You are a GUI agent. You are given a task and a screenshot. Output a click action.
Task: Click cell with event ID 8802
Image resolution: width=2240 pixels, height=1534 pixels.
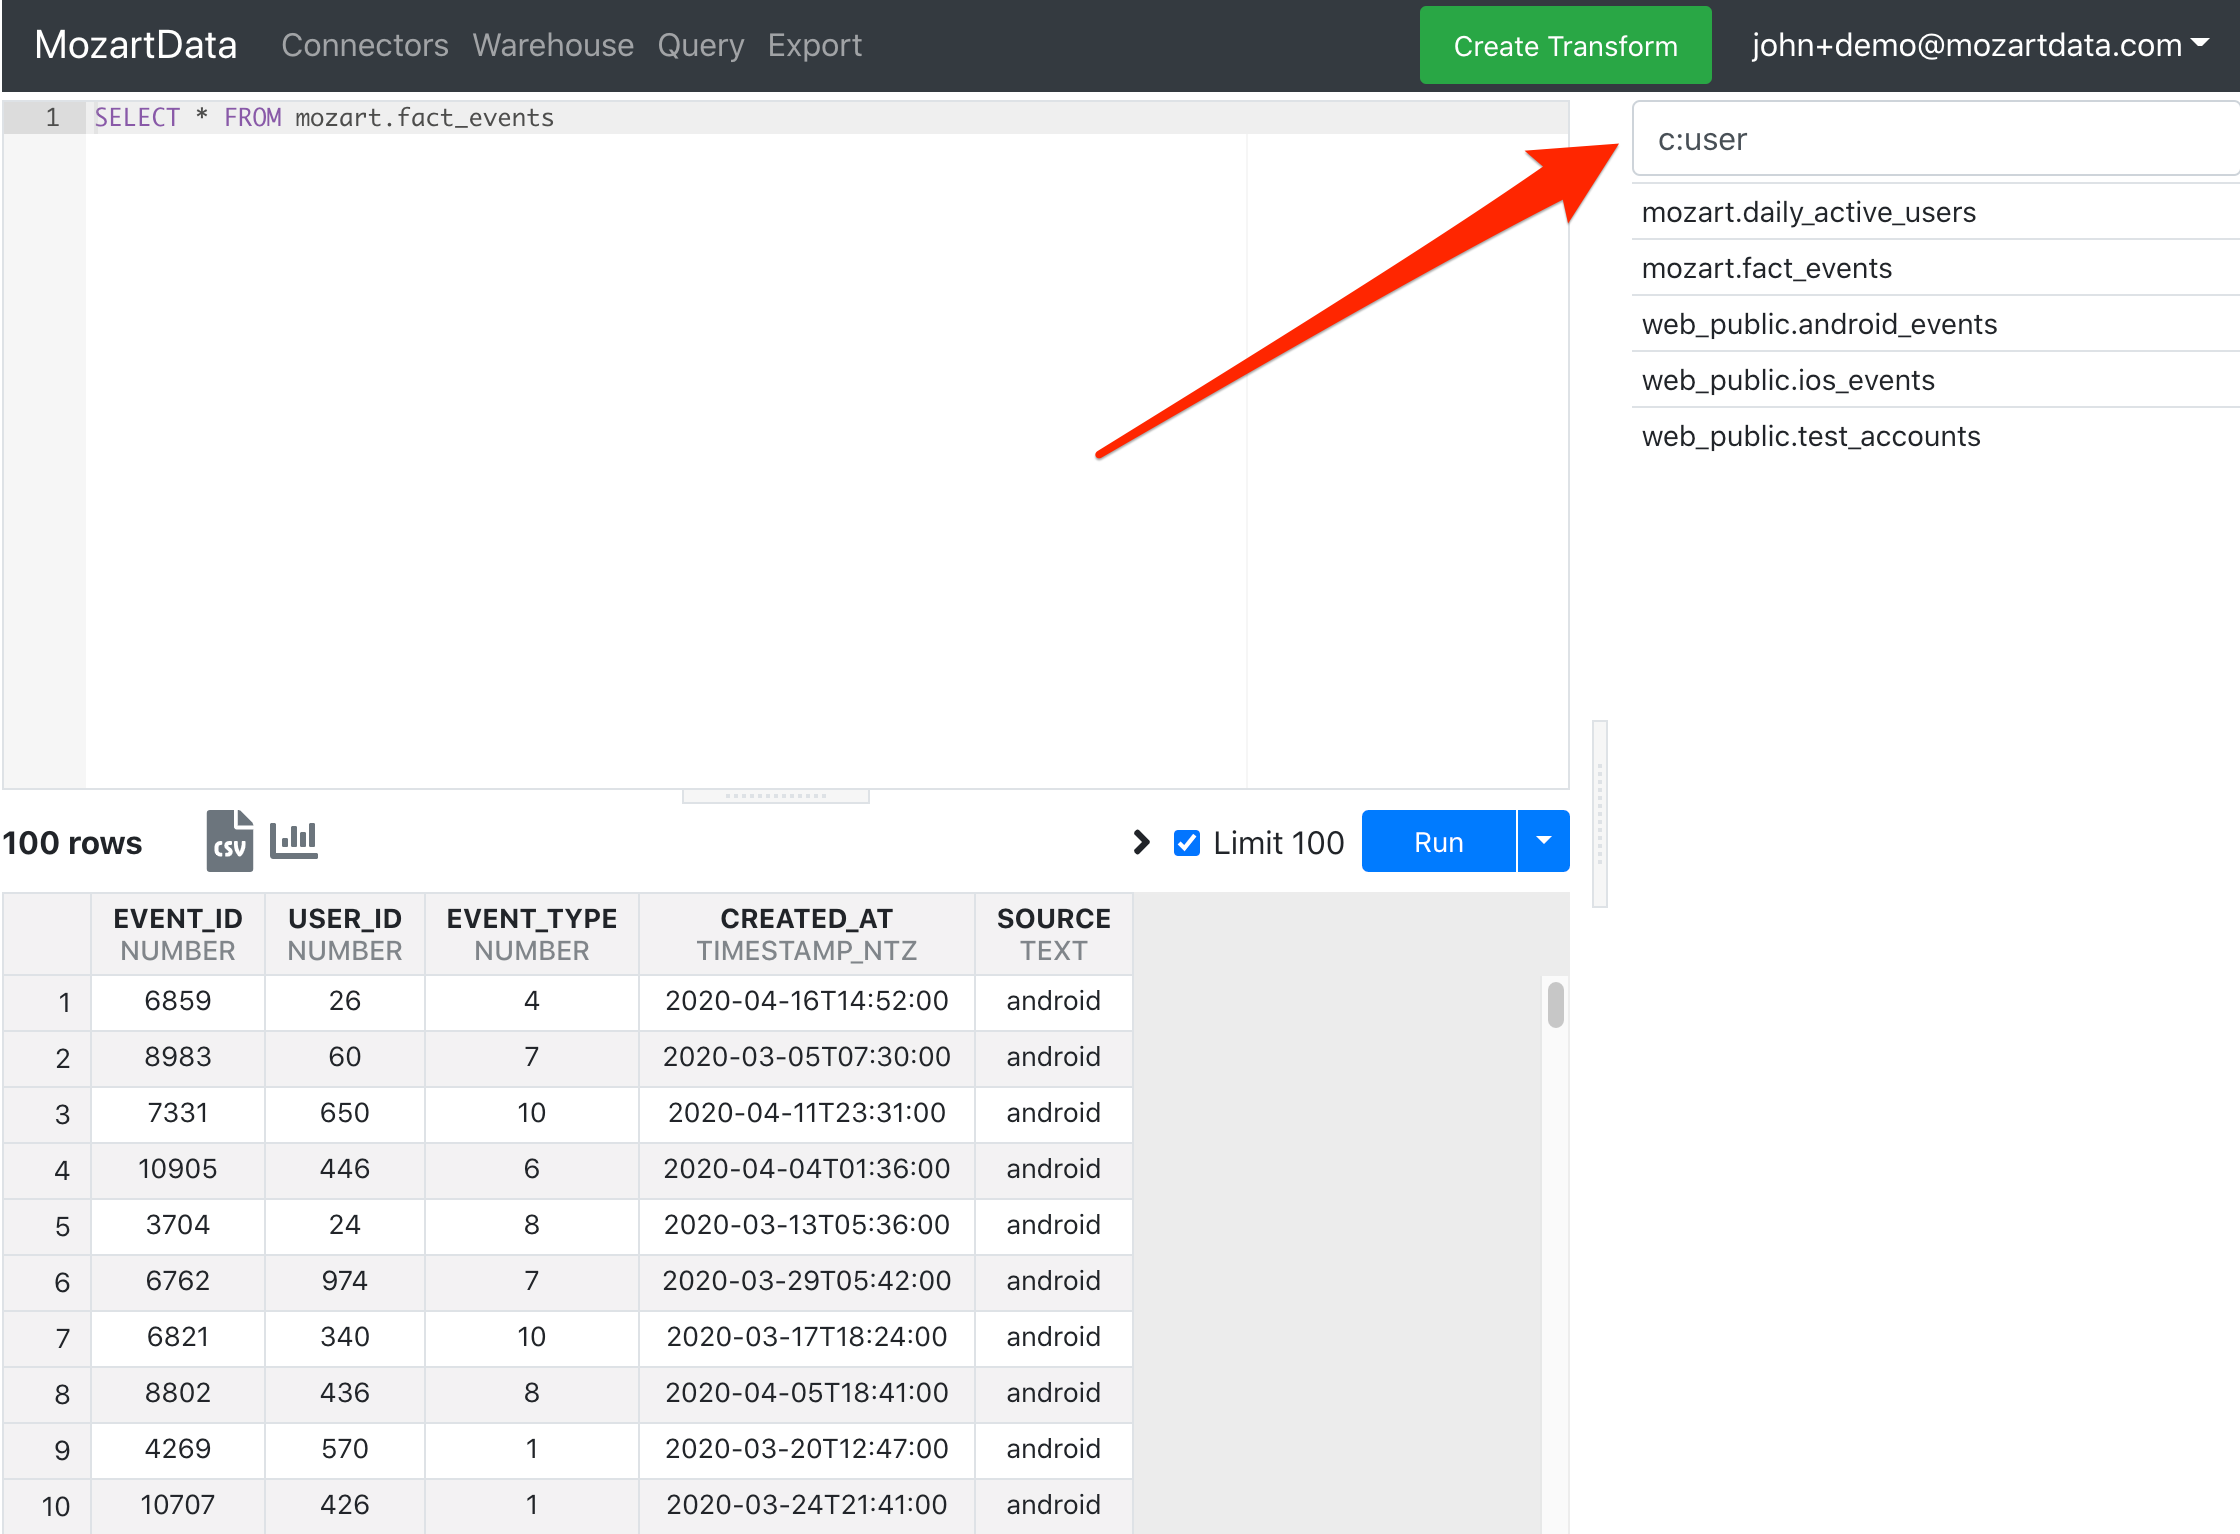[178, 1393]
